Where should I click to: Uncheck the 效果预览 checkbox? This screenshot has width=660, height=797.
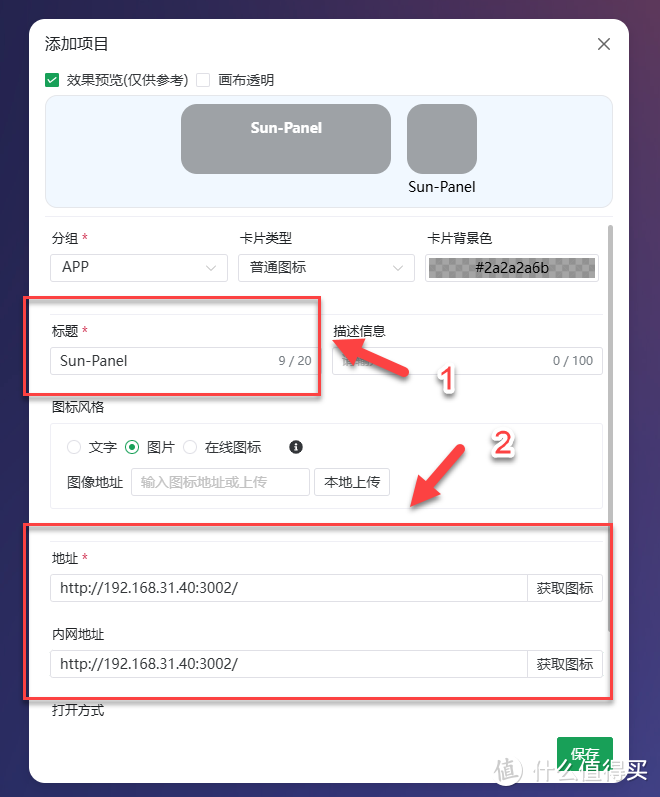(x=52, y=80)
